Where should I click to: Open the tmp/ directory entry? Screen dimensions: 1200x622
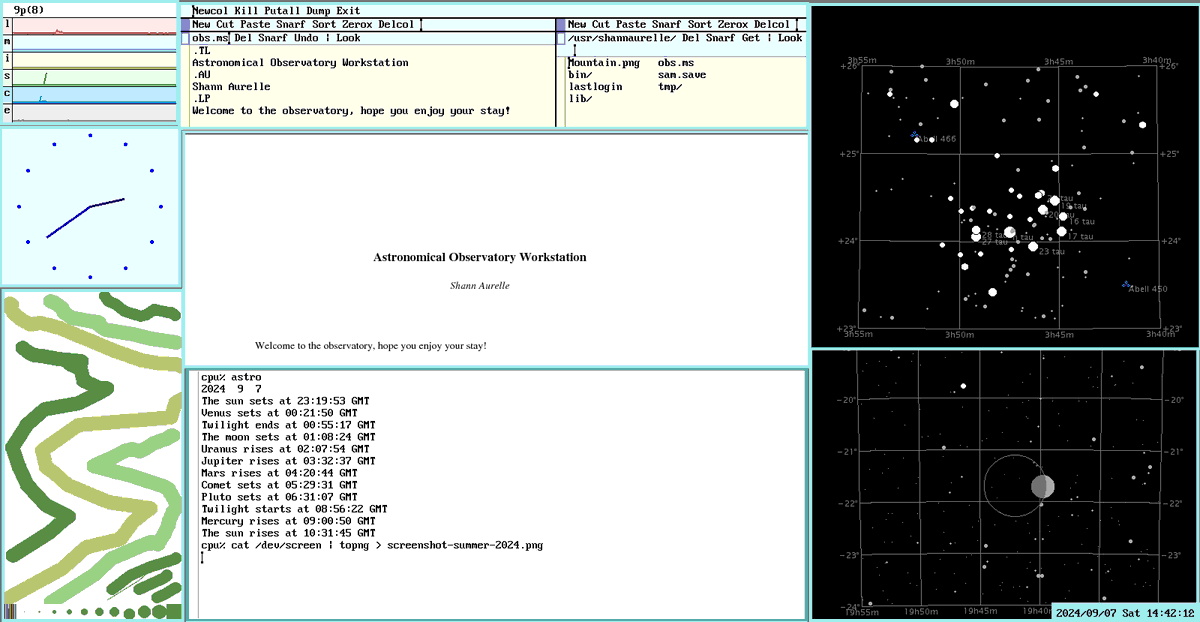(670, 87)
